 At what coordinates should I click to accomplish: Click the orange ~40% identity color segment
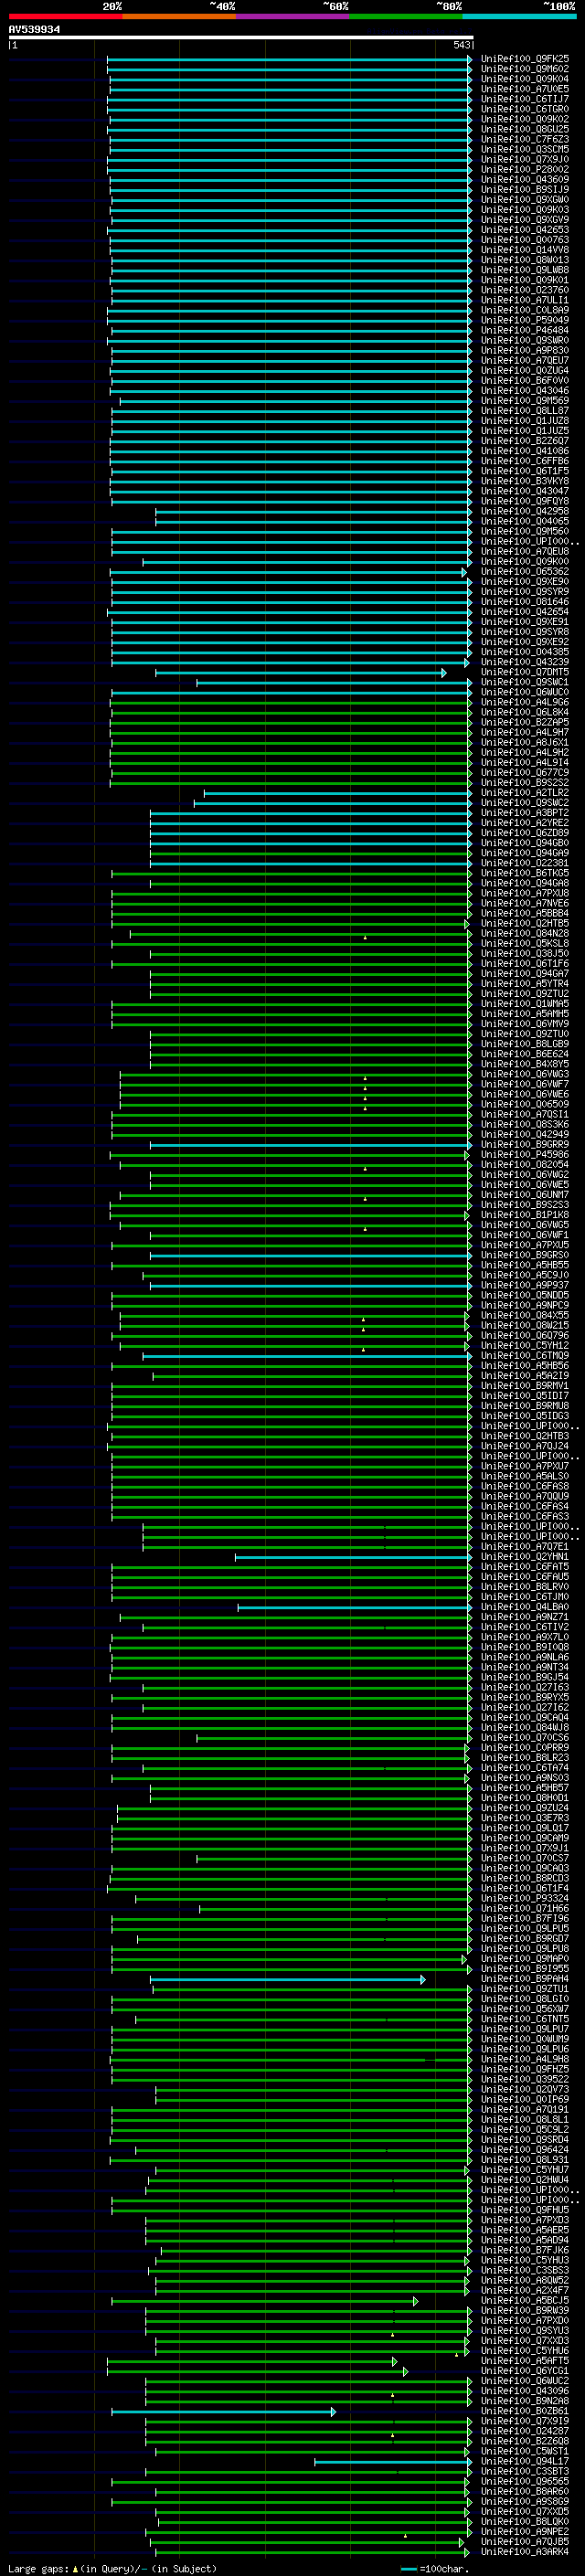pyautogui.click(x=179, y=16)
